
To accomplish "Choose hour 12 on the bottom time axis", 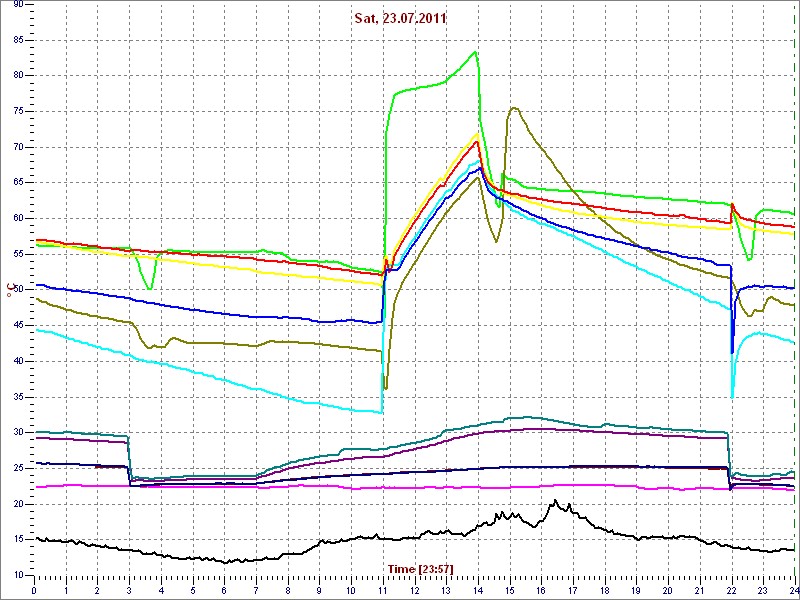I will point(415,590).
